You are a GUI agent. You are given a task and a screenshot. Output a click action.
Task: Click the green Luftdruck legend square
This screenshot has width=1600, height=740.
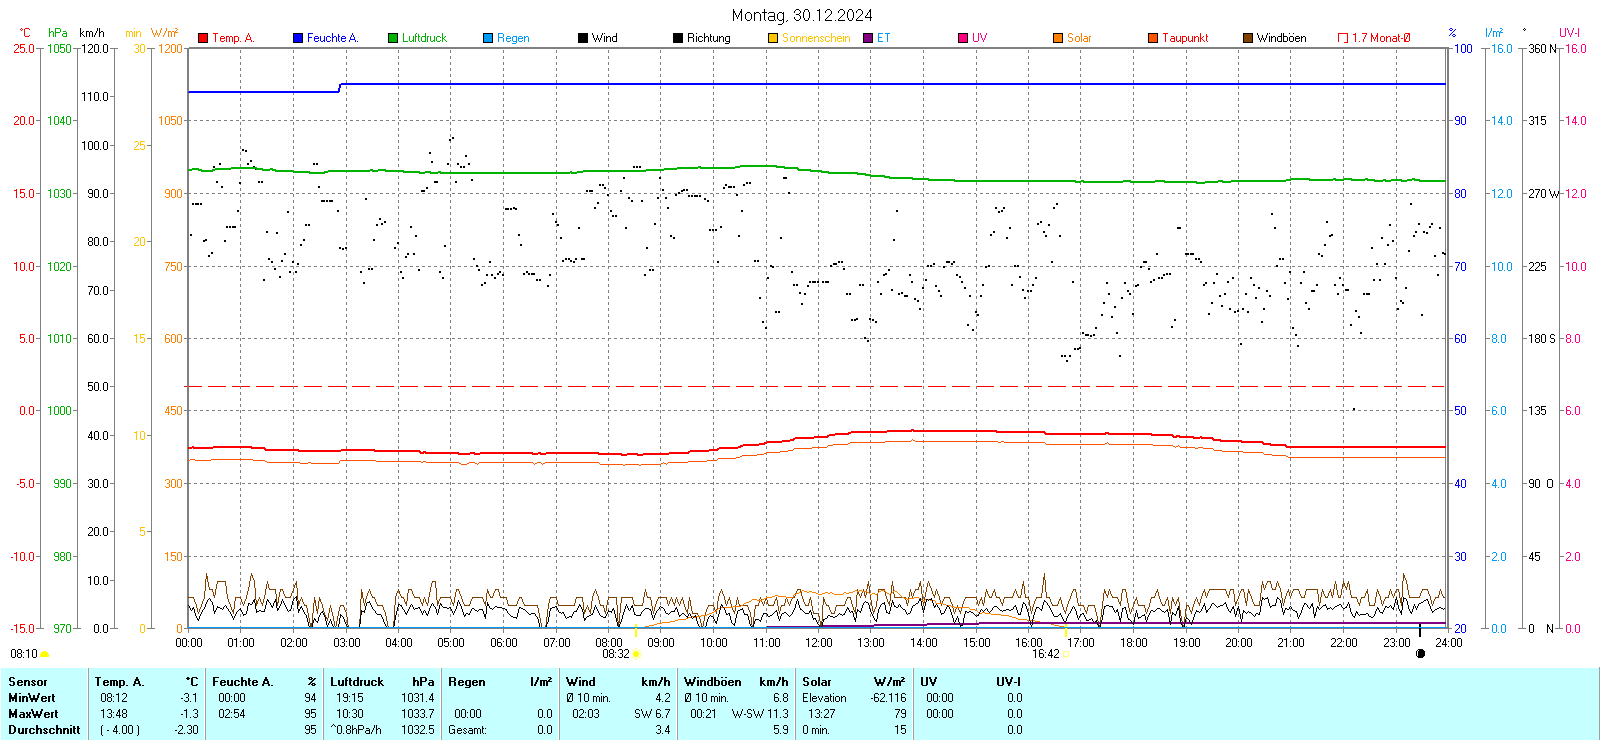coord(393,38)
